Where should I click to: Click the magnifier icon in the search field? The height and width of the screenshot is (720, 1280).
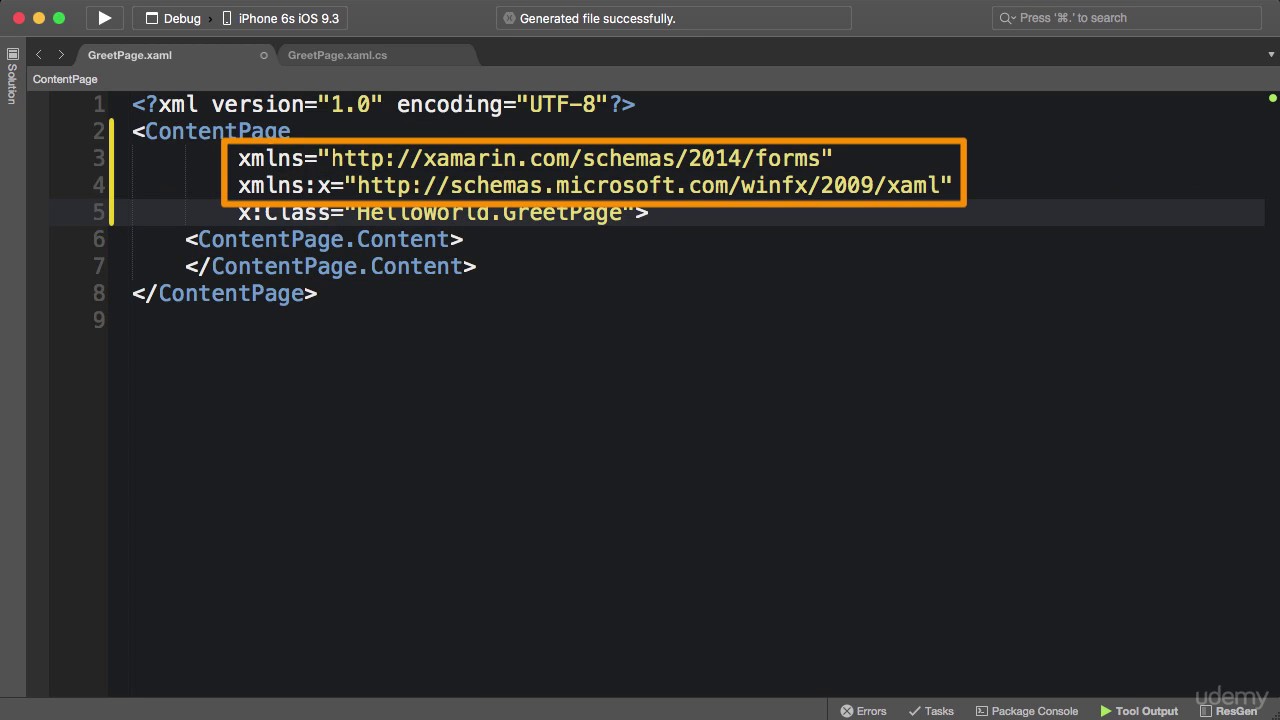coord(1008,18)
